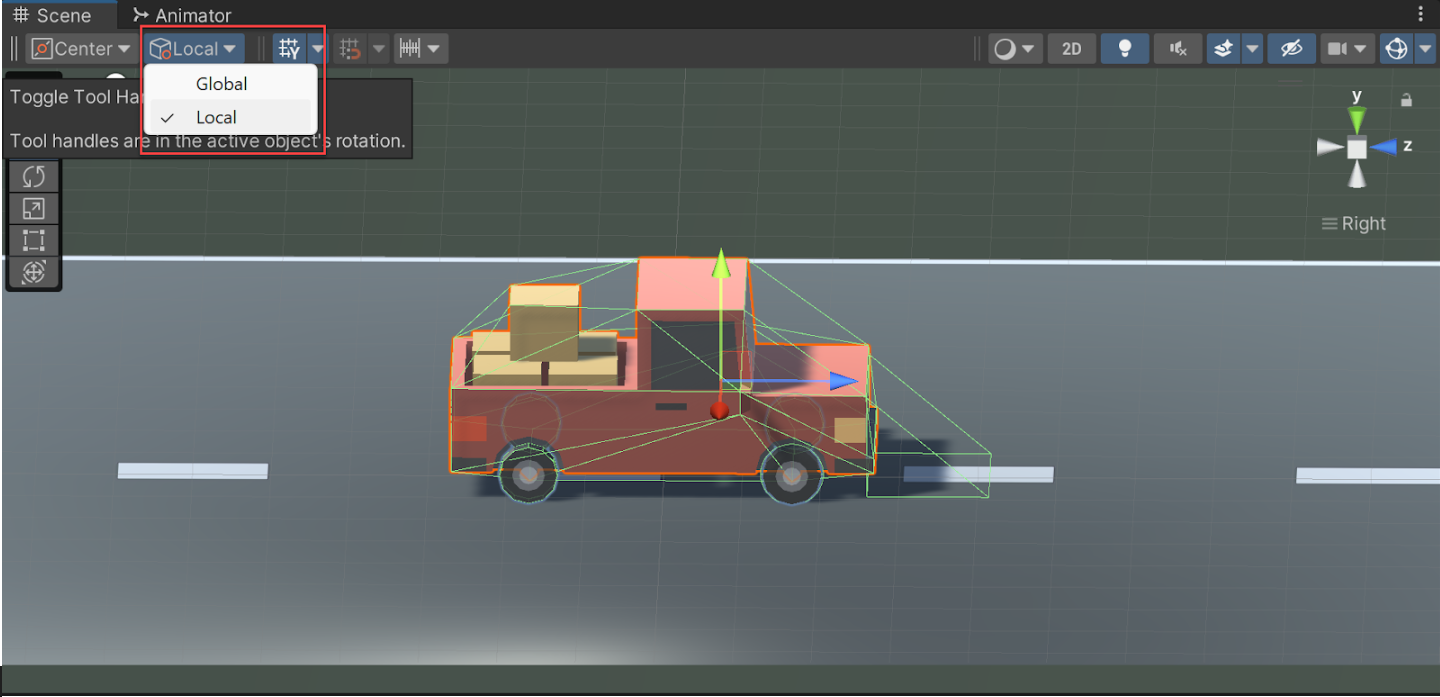This screenshot has height=697, width=1440.
Task: Open the Center pivot position dropdown
Action: (82, 48)
